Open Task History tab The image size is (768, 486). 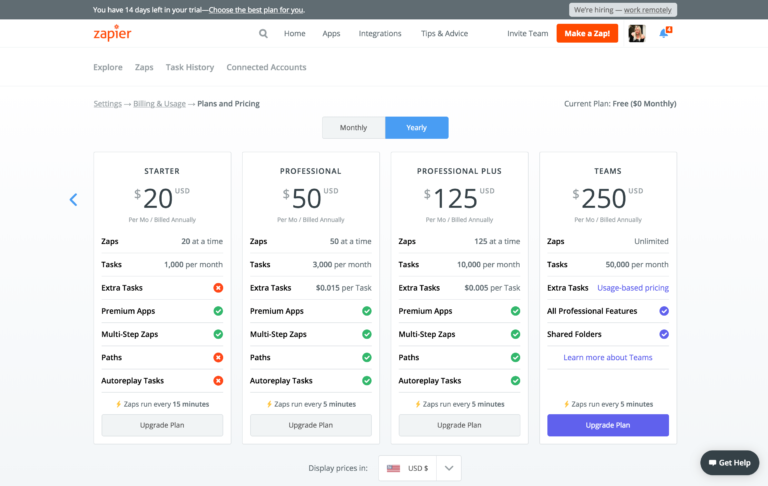pyautogui.click(x=190, y=67)
